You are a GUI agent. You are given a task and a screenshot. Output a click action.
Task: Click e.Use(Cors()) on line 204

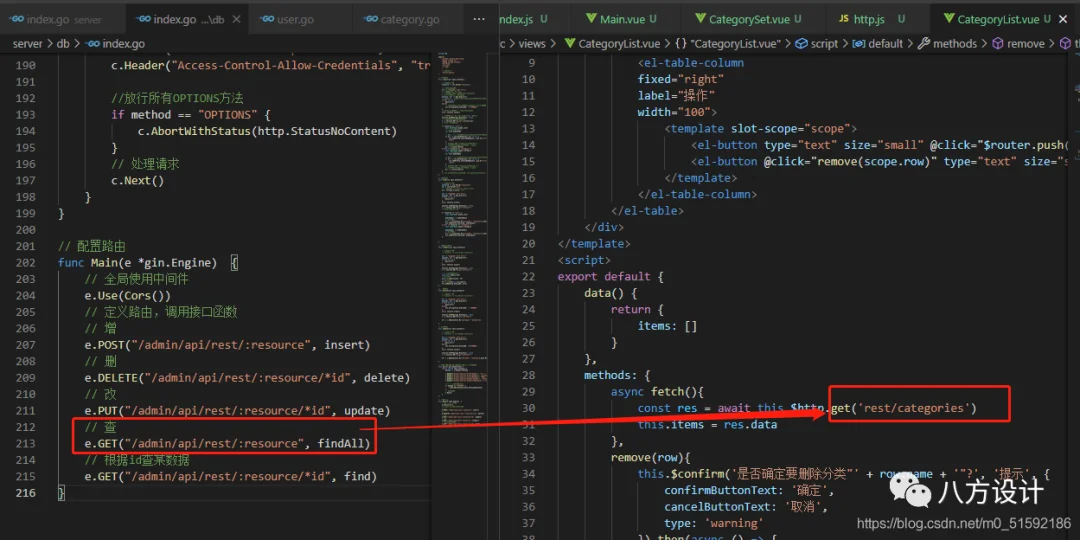[127, 295]
